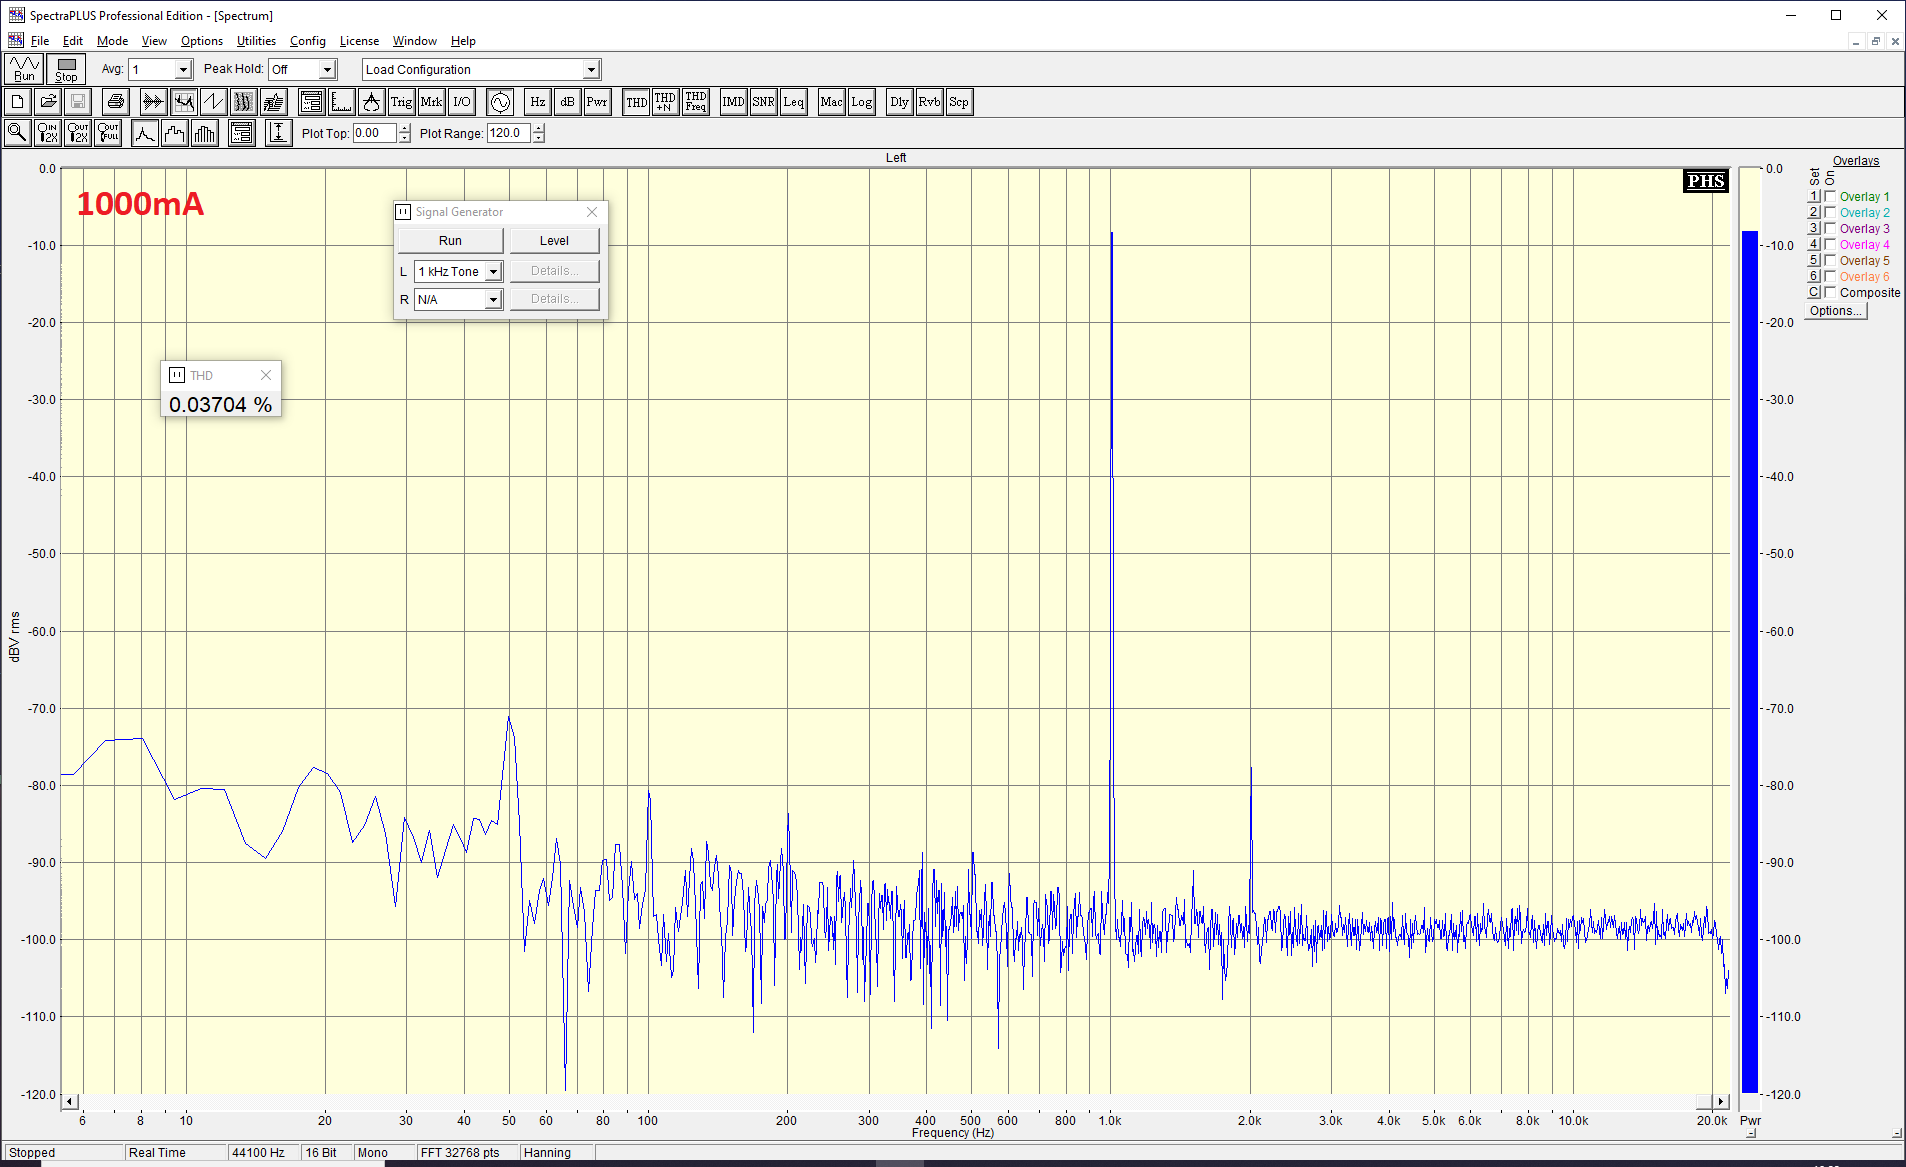Enable the Overlay 5 checkbox
The image size is (1906, 1167).
pos(1830,261)
